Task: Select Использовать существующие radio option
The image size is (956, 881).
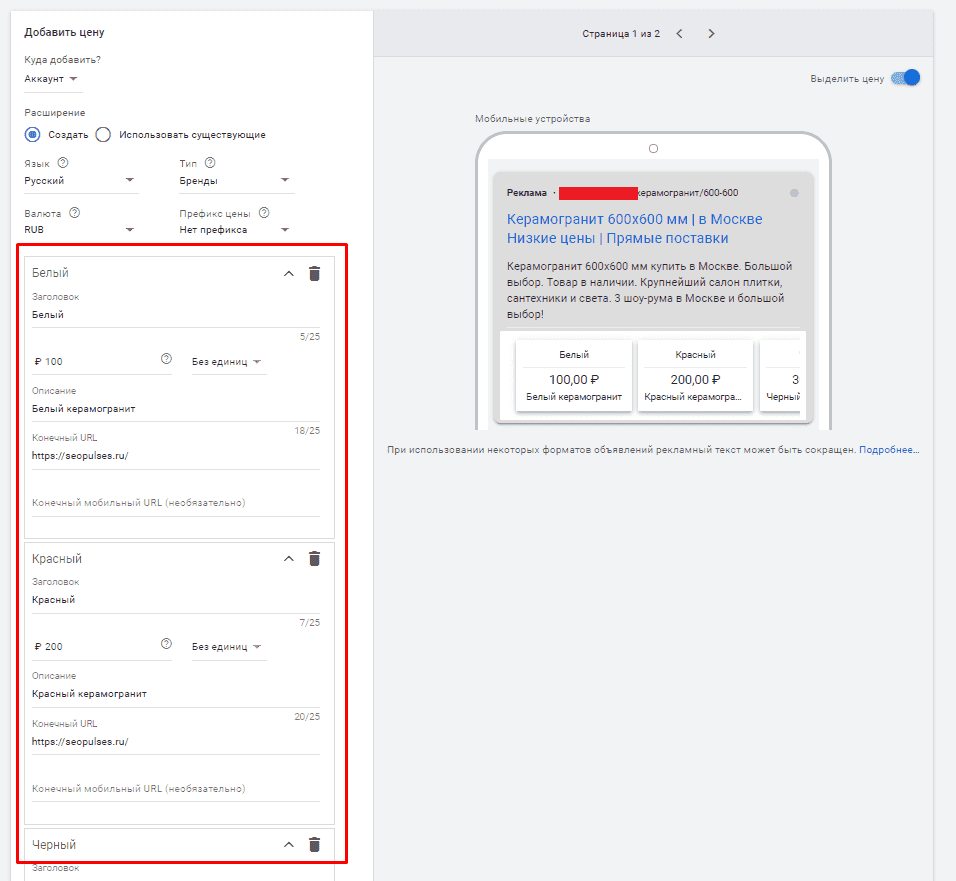Action: click(x=103, y=135)
